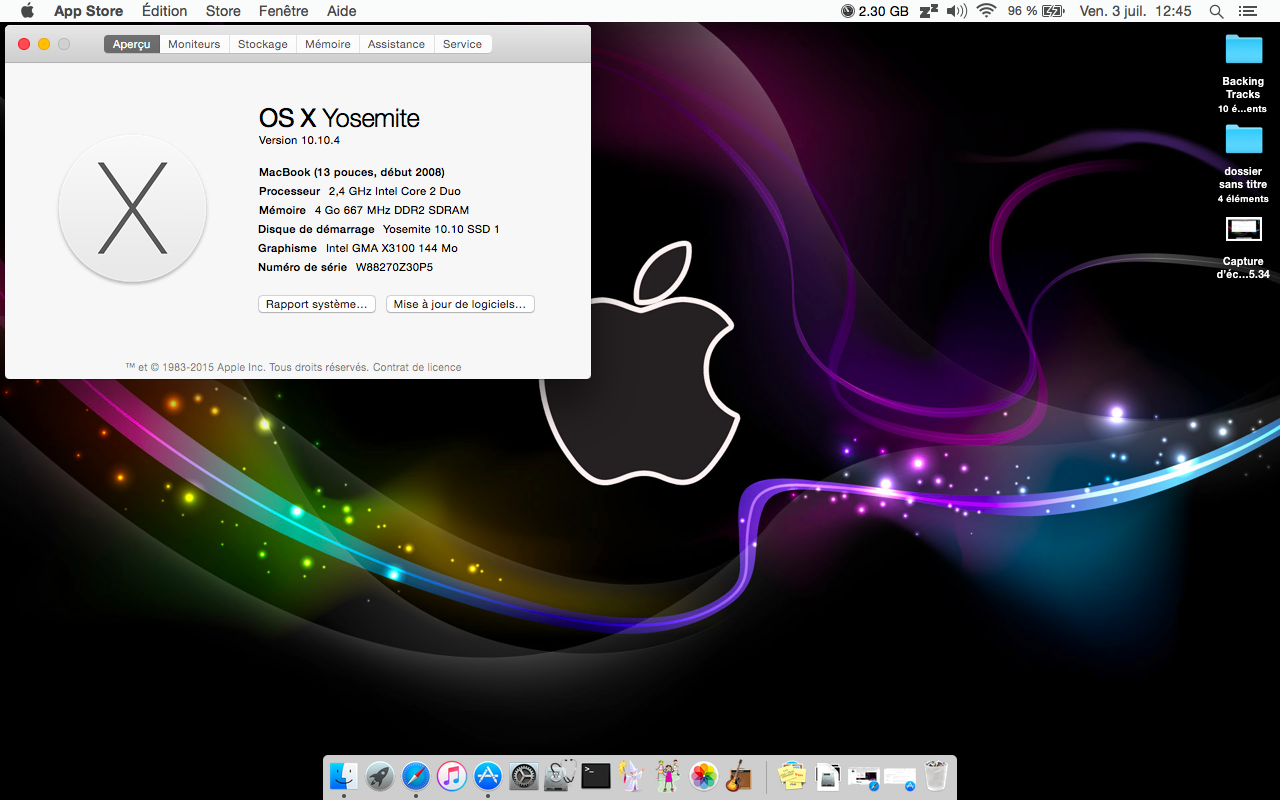Image resolution: width=1280 pixels, height=800 pixels.
Task: Select the Capture d'écran desktop file
Action: coord(1243,247)
